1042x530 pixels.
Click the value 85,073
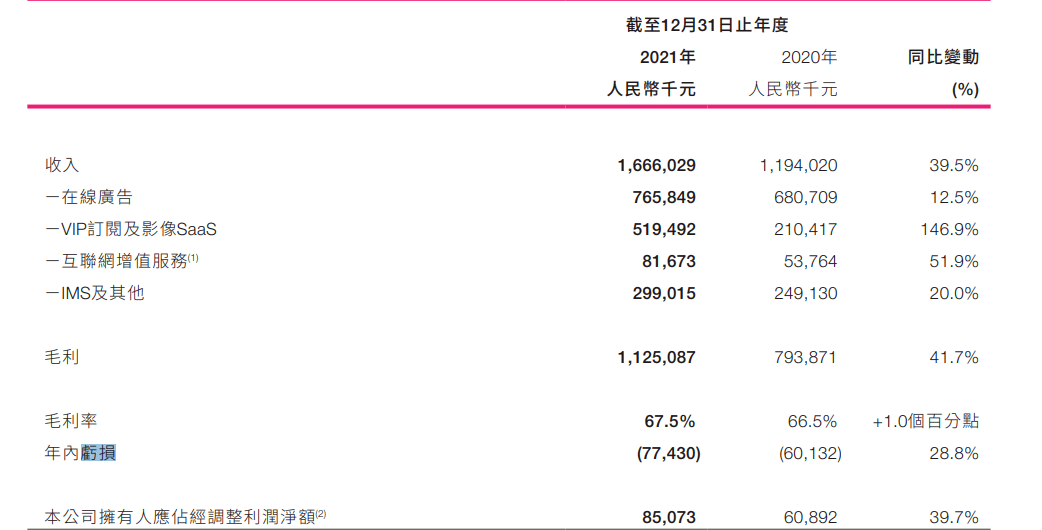point(668,517)
